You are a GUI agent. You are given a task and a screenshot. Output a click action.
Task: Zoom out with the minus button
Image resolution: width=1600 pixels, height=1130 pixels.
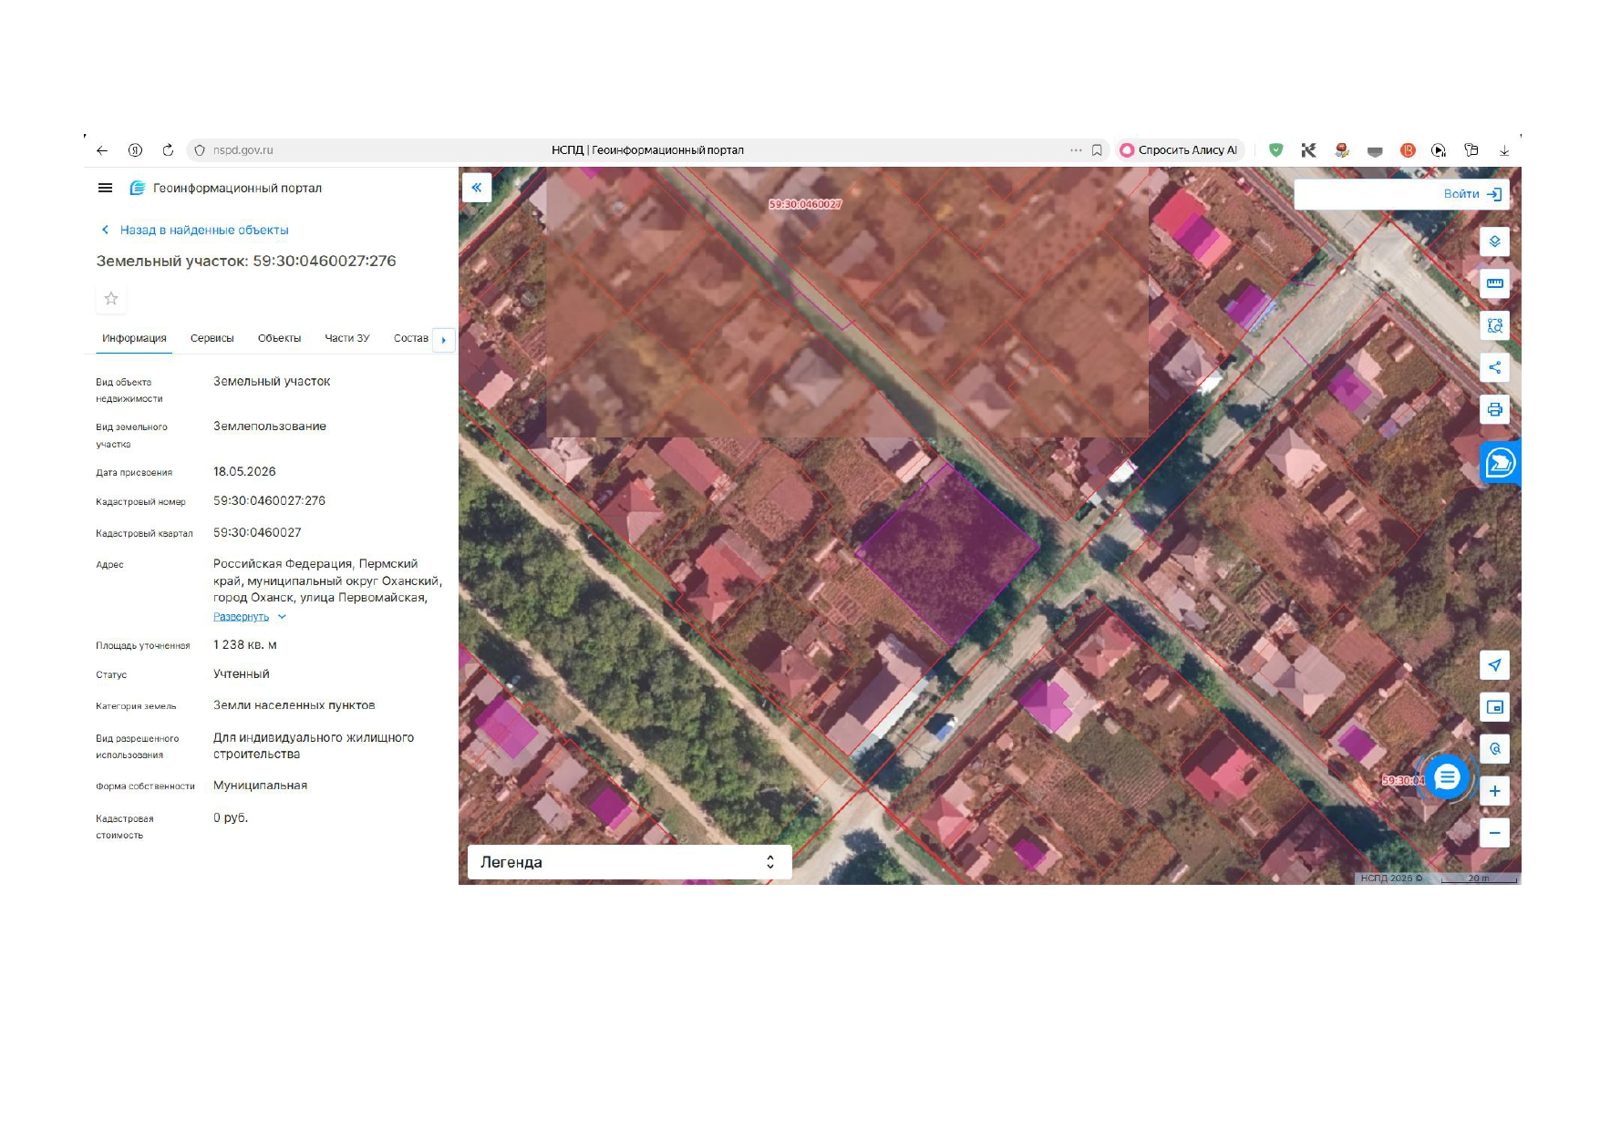[1494, 833]
